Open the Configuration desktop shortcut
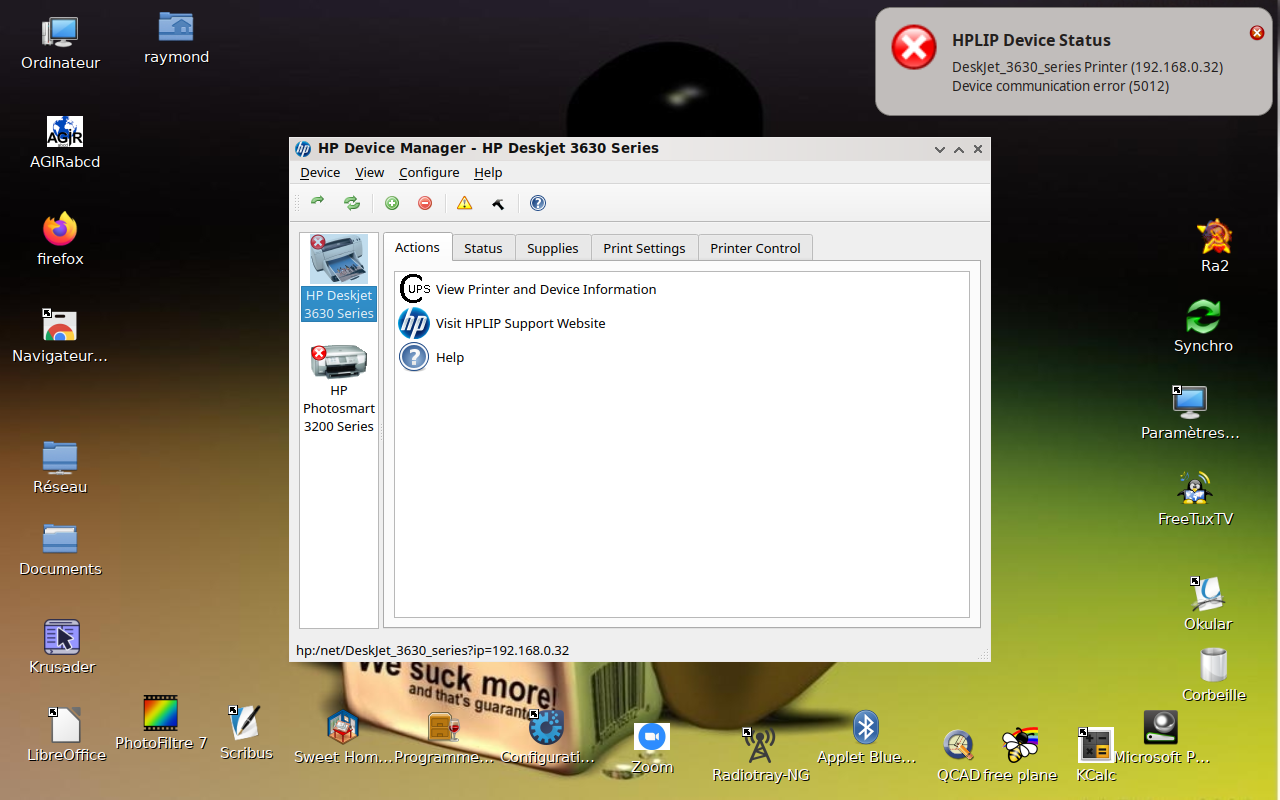Screen dimensions: 1280x800 click(x=547, y=738)
